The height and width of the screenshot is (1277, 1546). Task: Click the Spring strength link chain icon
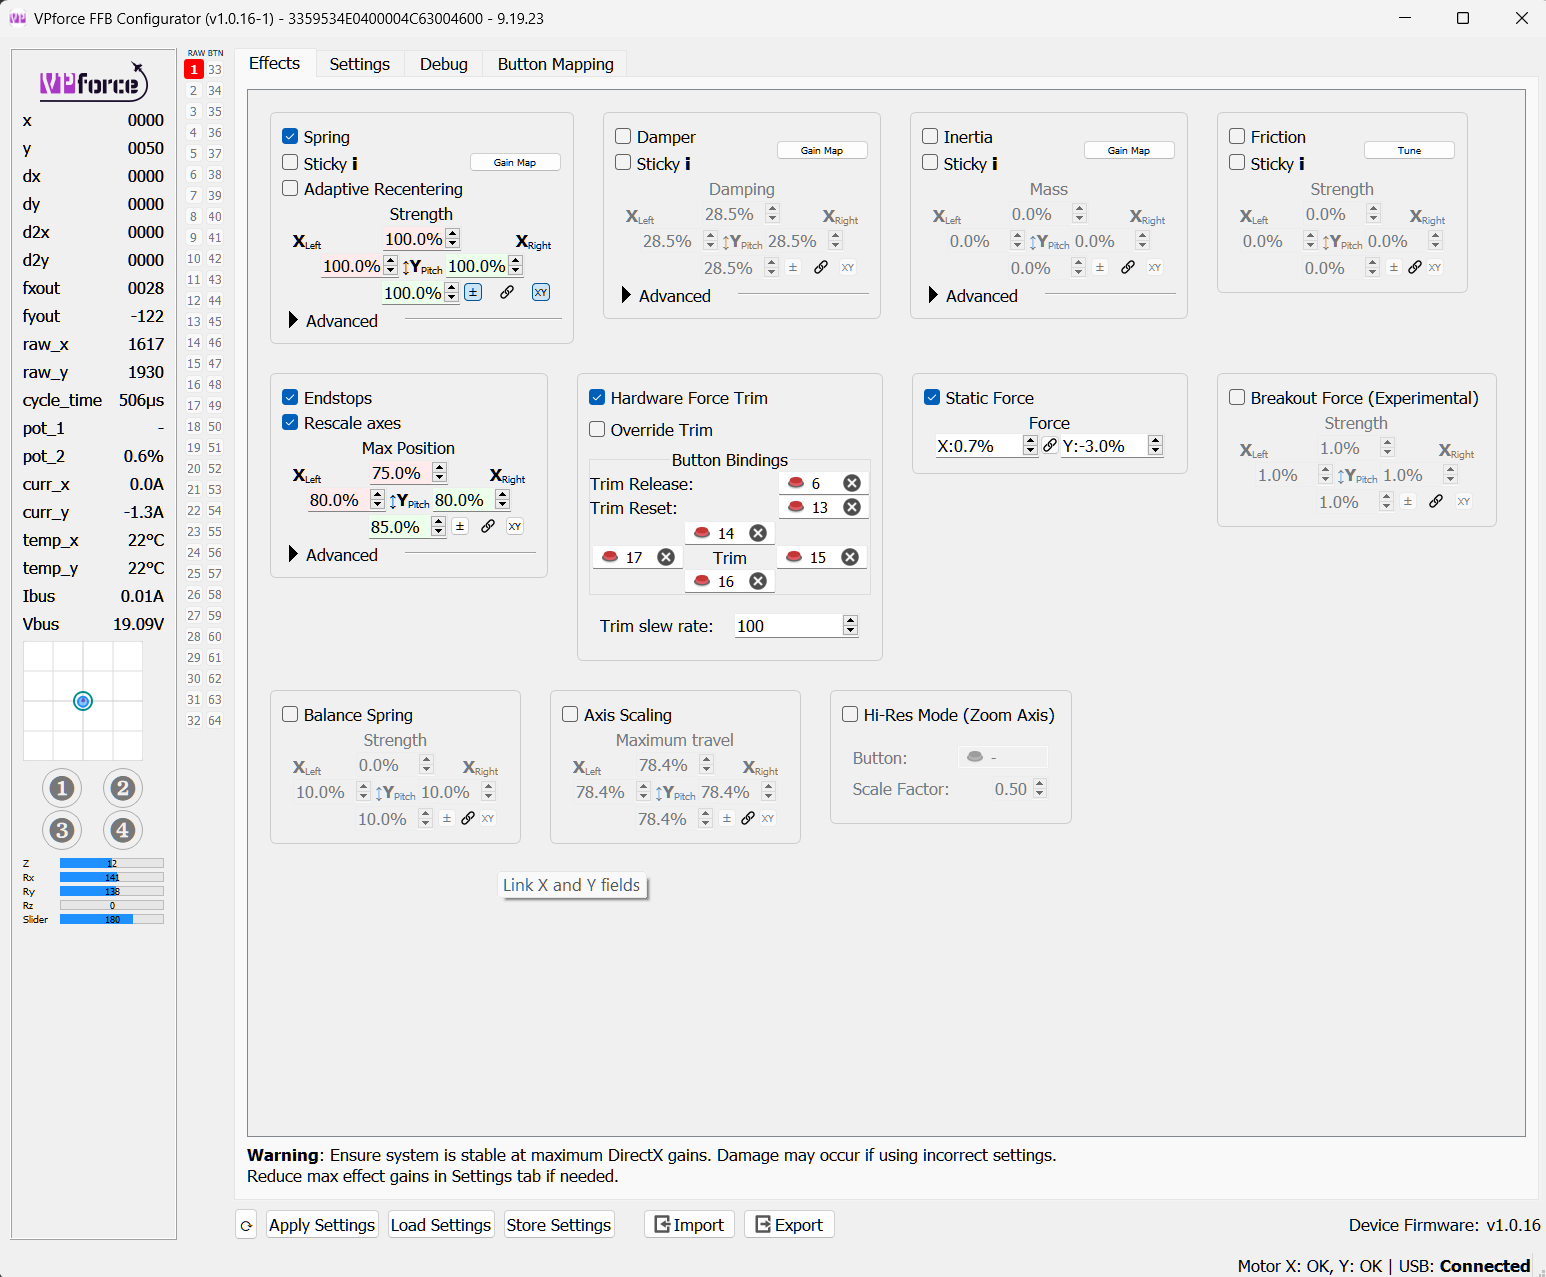coord(507,292)
